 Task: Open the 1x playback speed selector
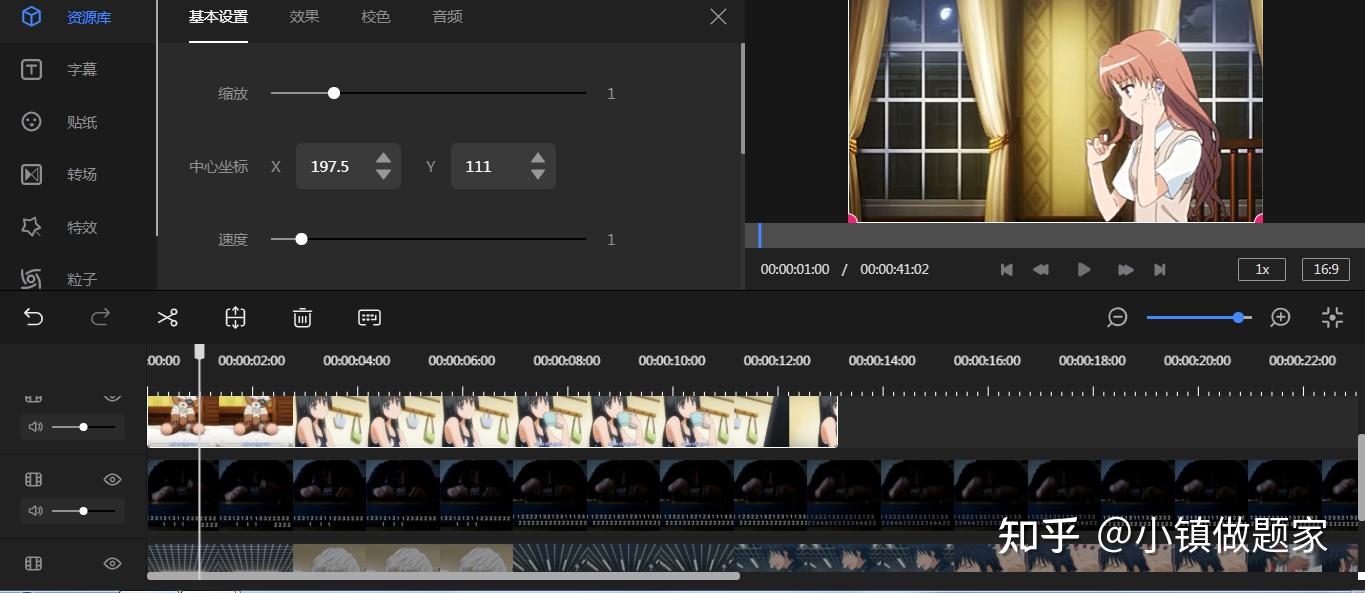pos(1262,270)
